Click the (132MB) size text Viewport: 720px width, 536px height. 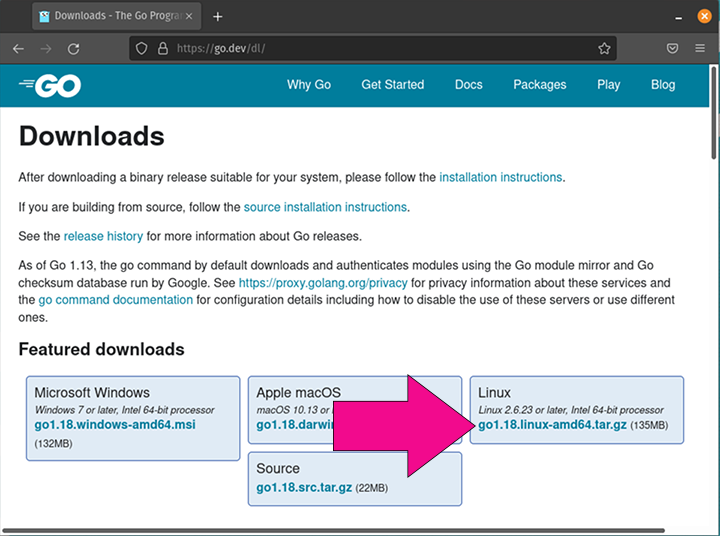[x=53, y=444]
